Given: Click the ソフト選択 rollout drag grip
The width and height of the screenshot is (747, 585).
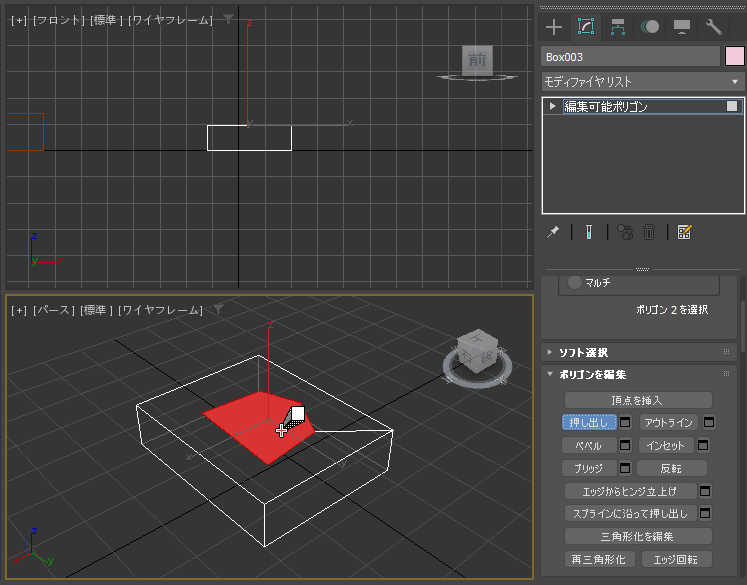Looking at the screenshot, I should click(727, 352).
